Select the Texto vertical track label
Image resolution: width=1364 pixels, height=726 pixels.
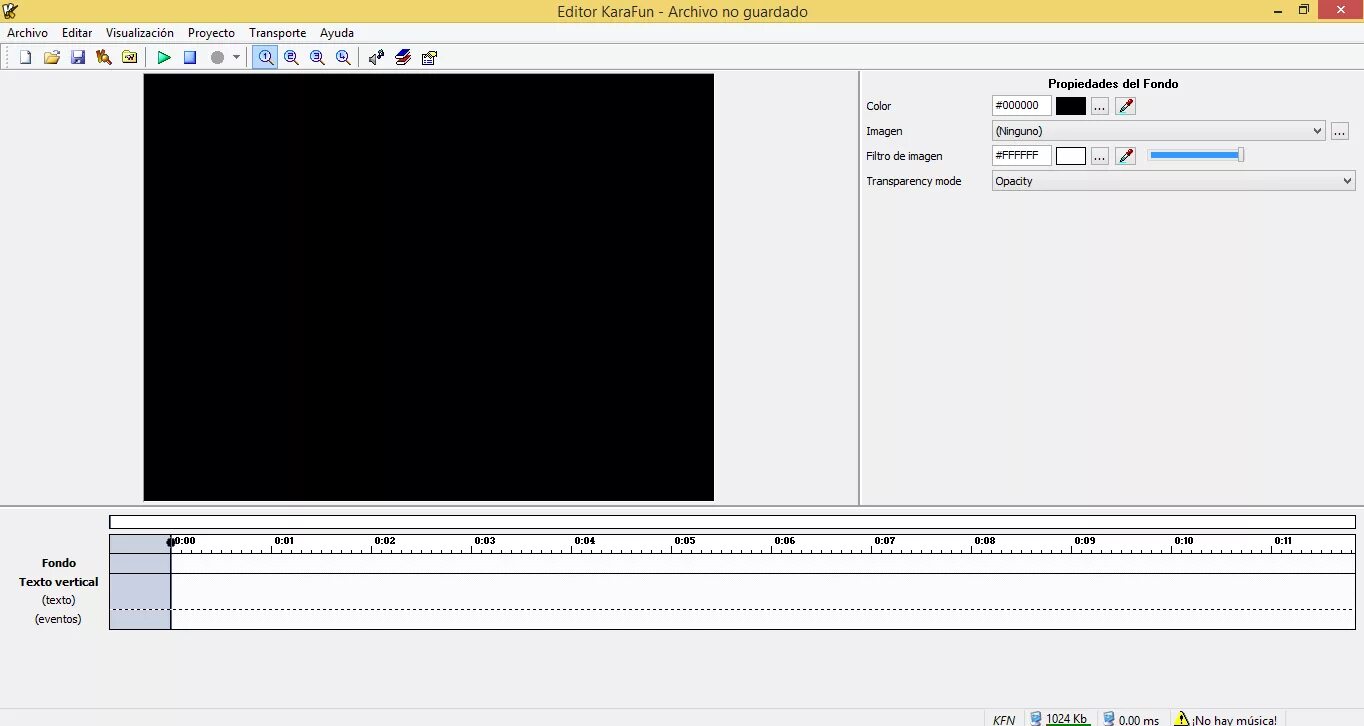click(59, 582)
